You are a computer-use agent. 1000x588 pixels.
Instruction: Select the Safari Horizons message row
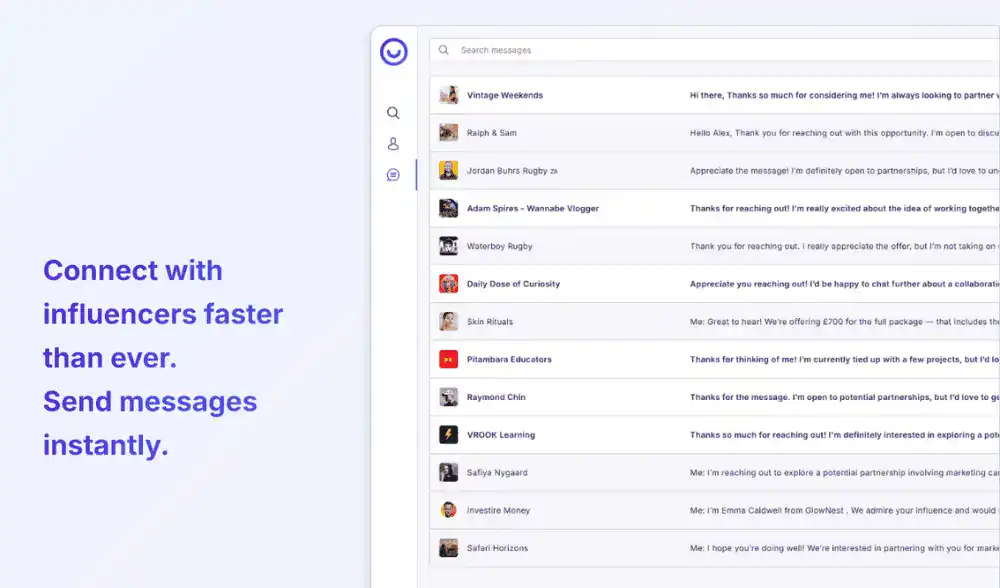497,548
